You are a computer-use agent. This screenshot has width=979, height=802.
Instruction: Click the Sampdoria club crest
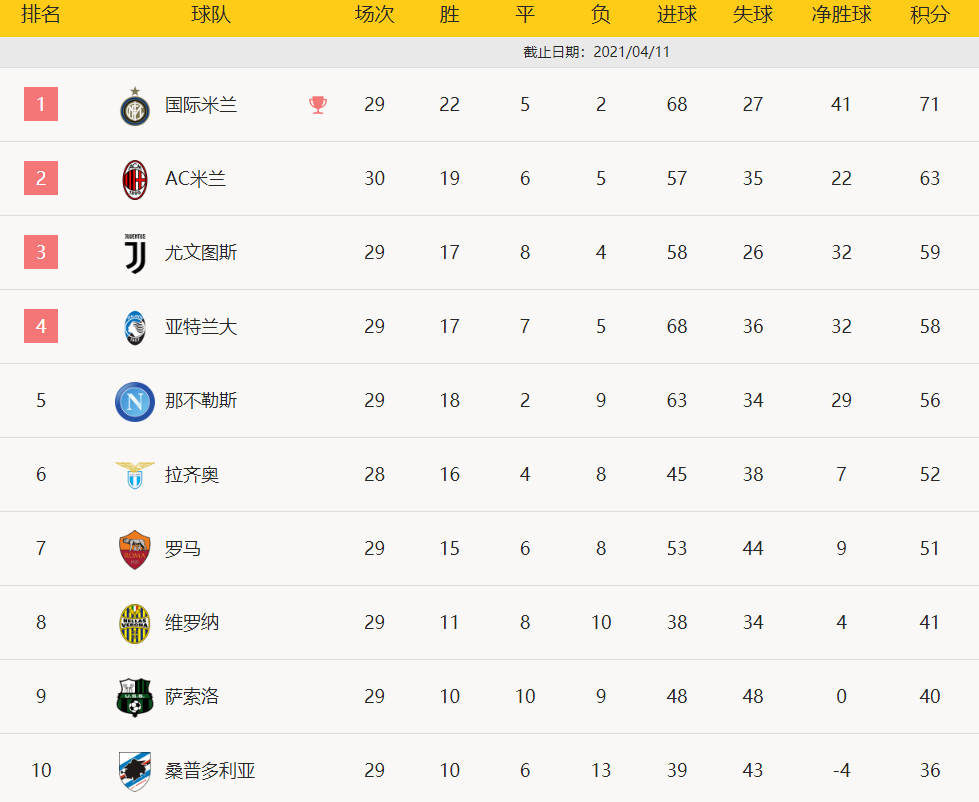tap(135, 771)
